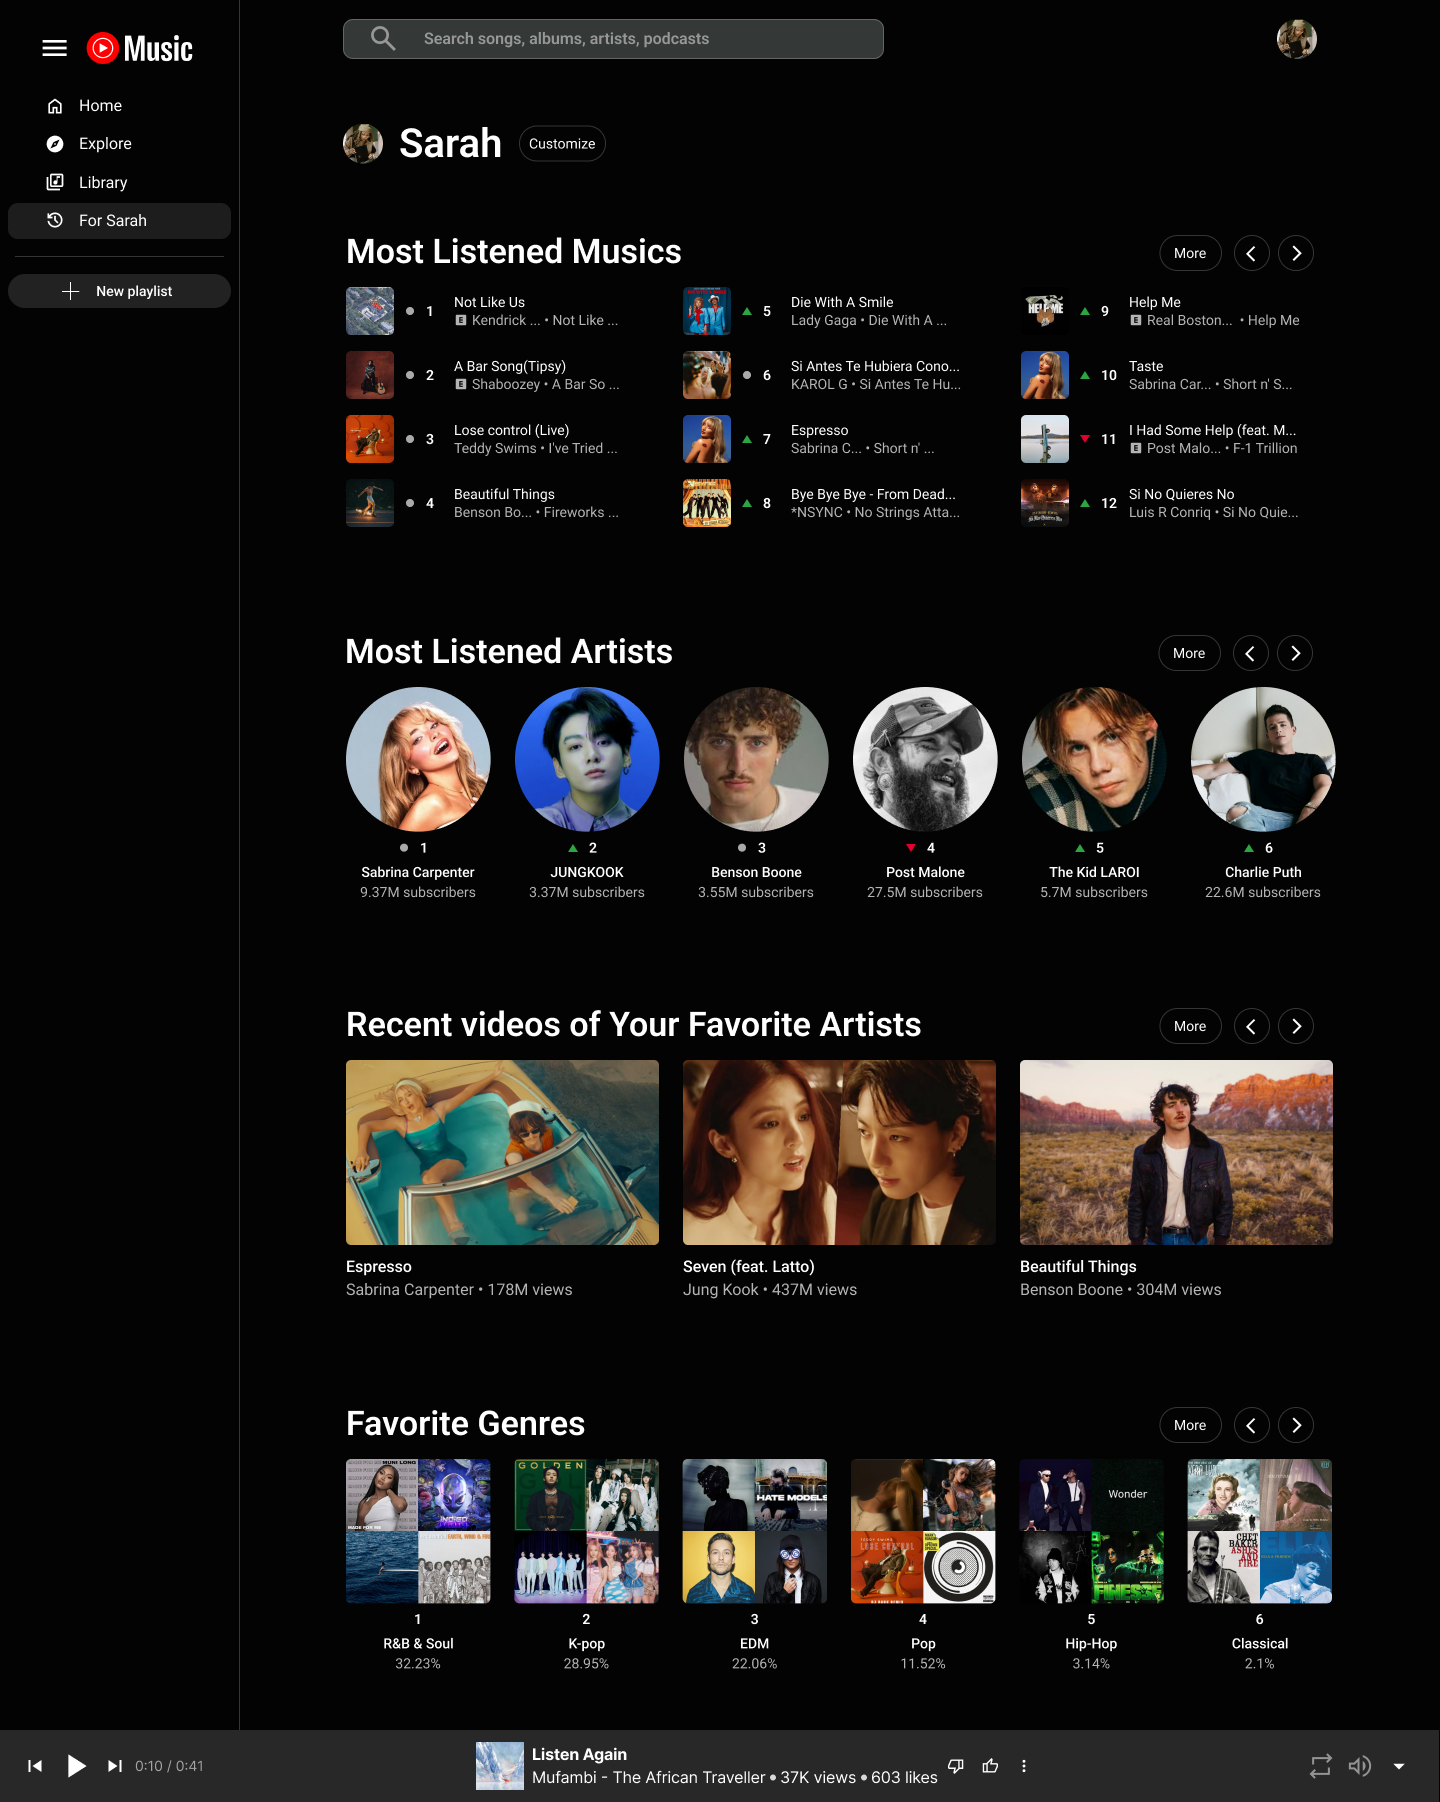Play Beautiful Things video thumbnail
Viewport: 1440px width, 1802px height.
pyautogui.click(x=1176, y=1152)
